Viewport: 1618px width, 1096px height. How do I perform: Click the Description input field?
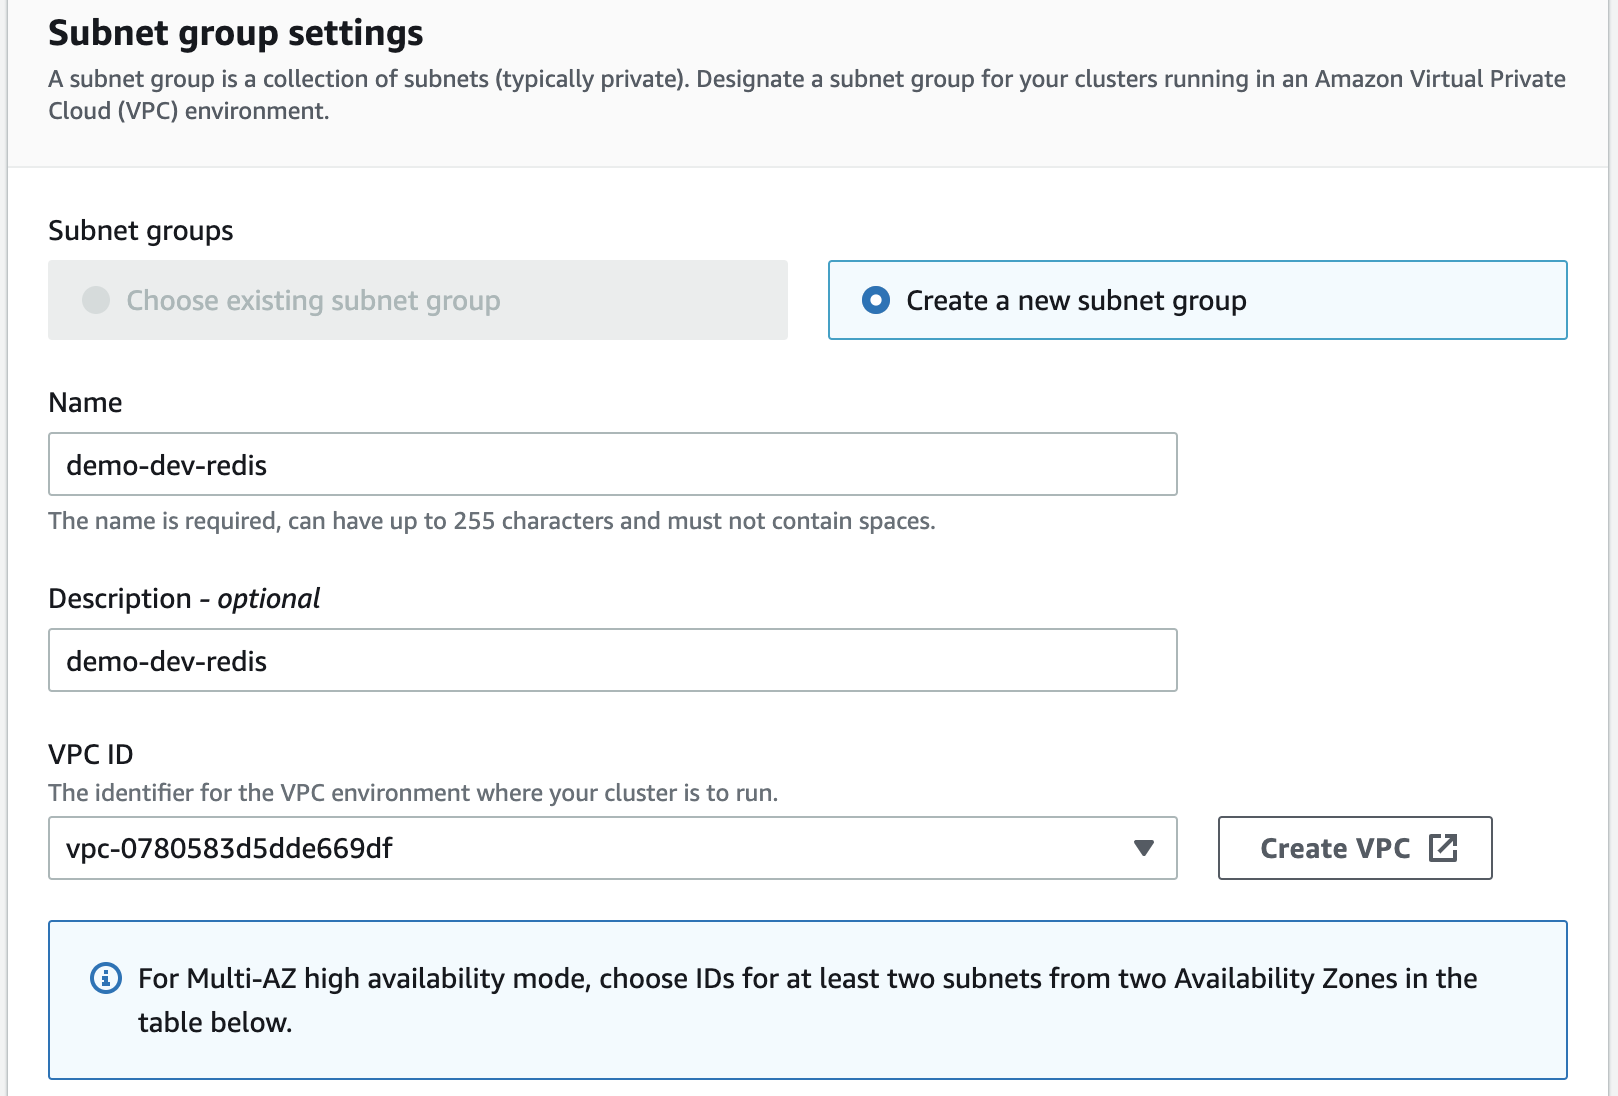pos(612,660)
